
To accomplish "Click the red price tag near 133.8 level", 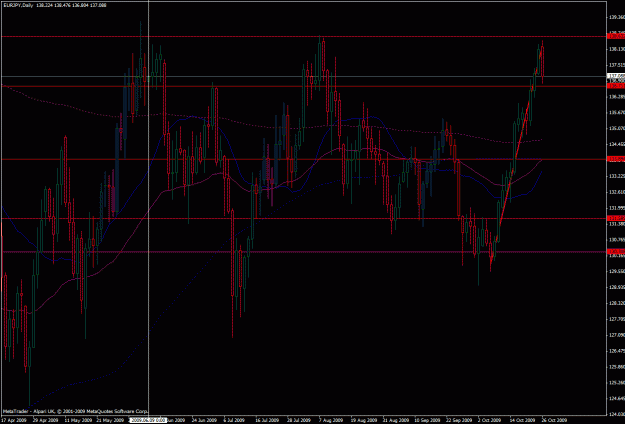I will point(616,159).
